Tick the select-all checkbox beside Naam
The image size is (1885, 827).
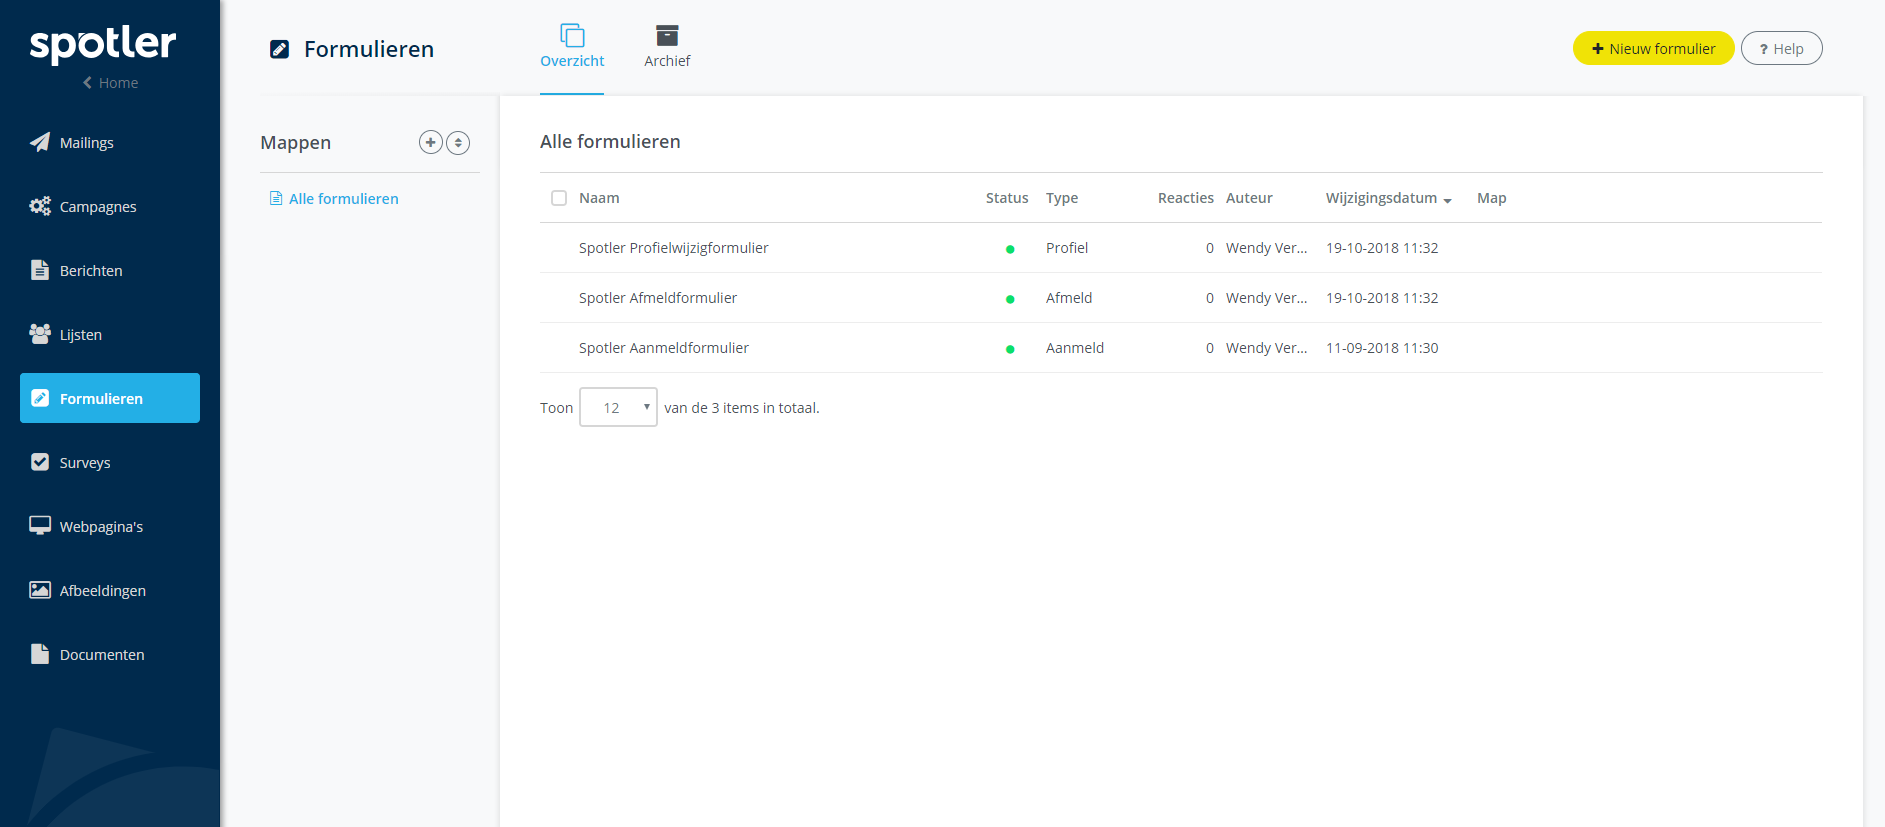point(559,198)
